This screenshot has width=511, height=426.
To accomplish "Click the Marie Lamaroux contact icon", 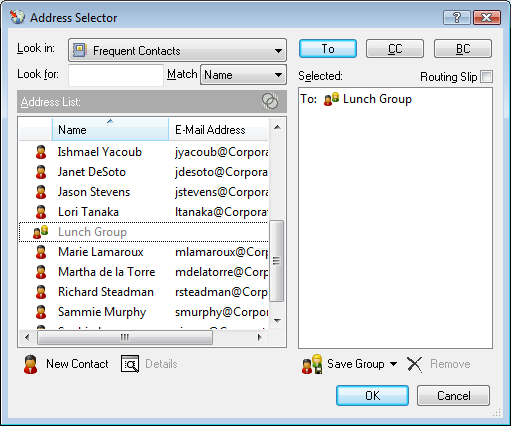I will (x=41, y=252).
